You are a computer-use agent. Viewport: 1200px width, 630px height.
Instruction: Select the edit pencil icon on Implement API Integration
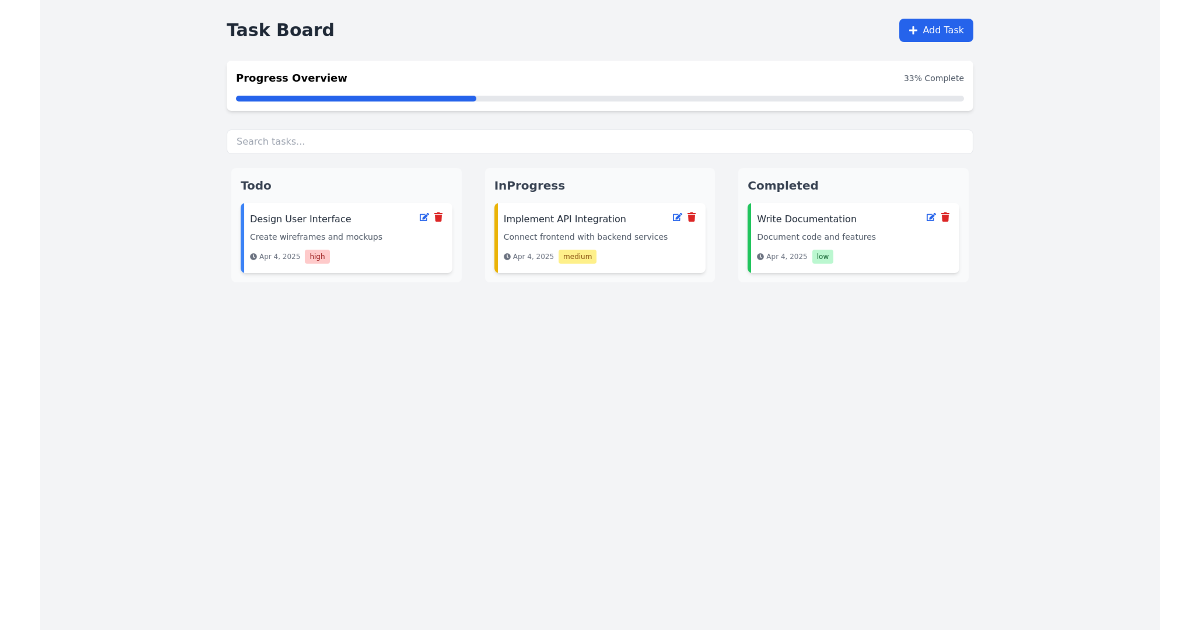click(x=677, y=217)
